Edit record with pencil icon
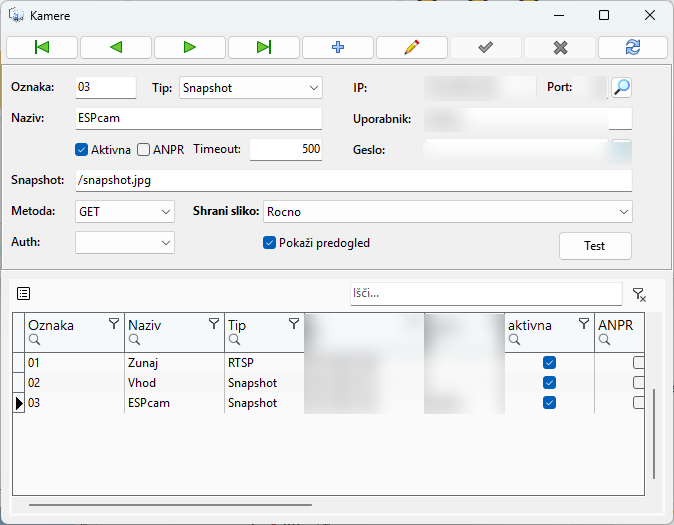This screenshot has height=525, width=674. point(412,47)
